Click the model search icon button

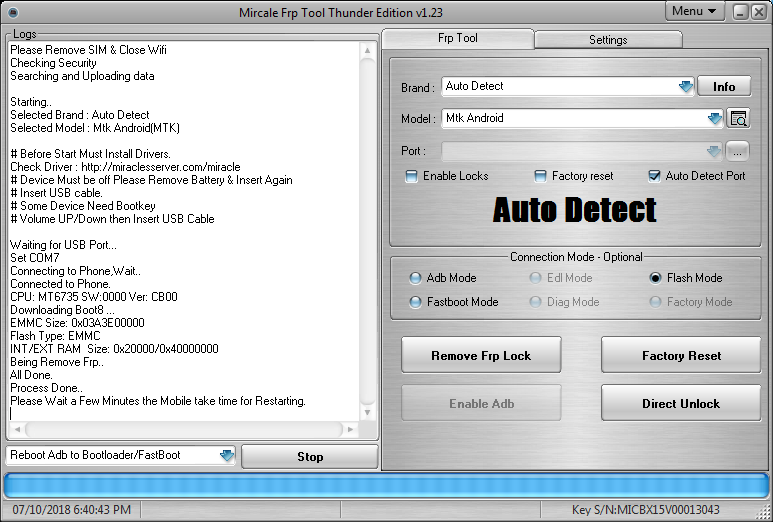tap(738, 118)
